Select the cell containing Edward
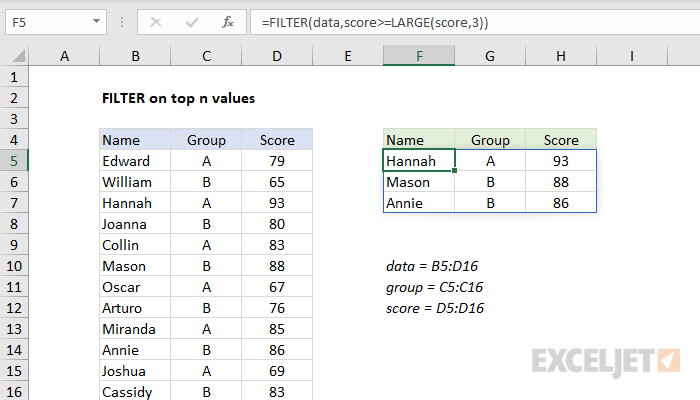 [x=135, y=161]
